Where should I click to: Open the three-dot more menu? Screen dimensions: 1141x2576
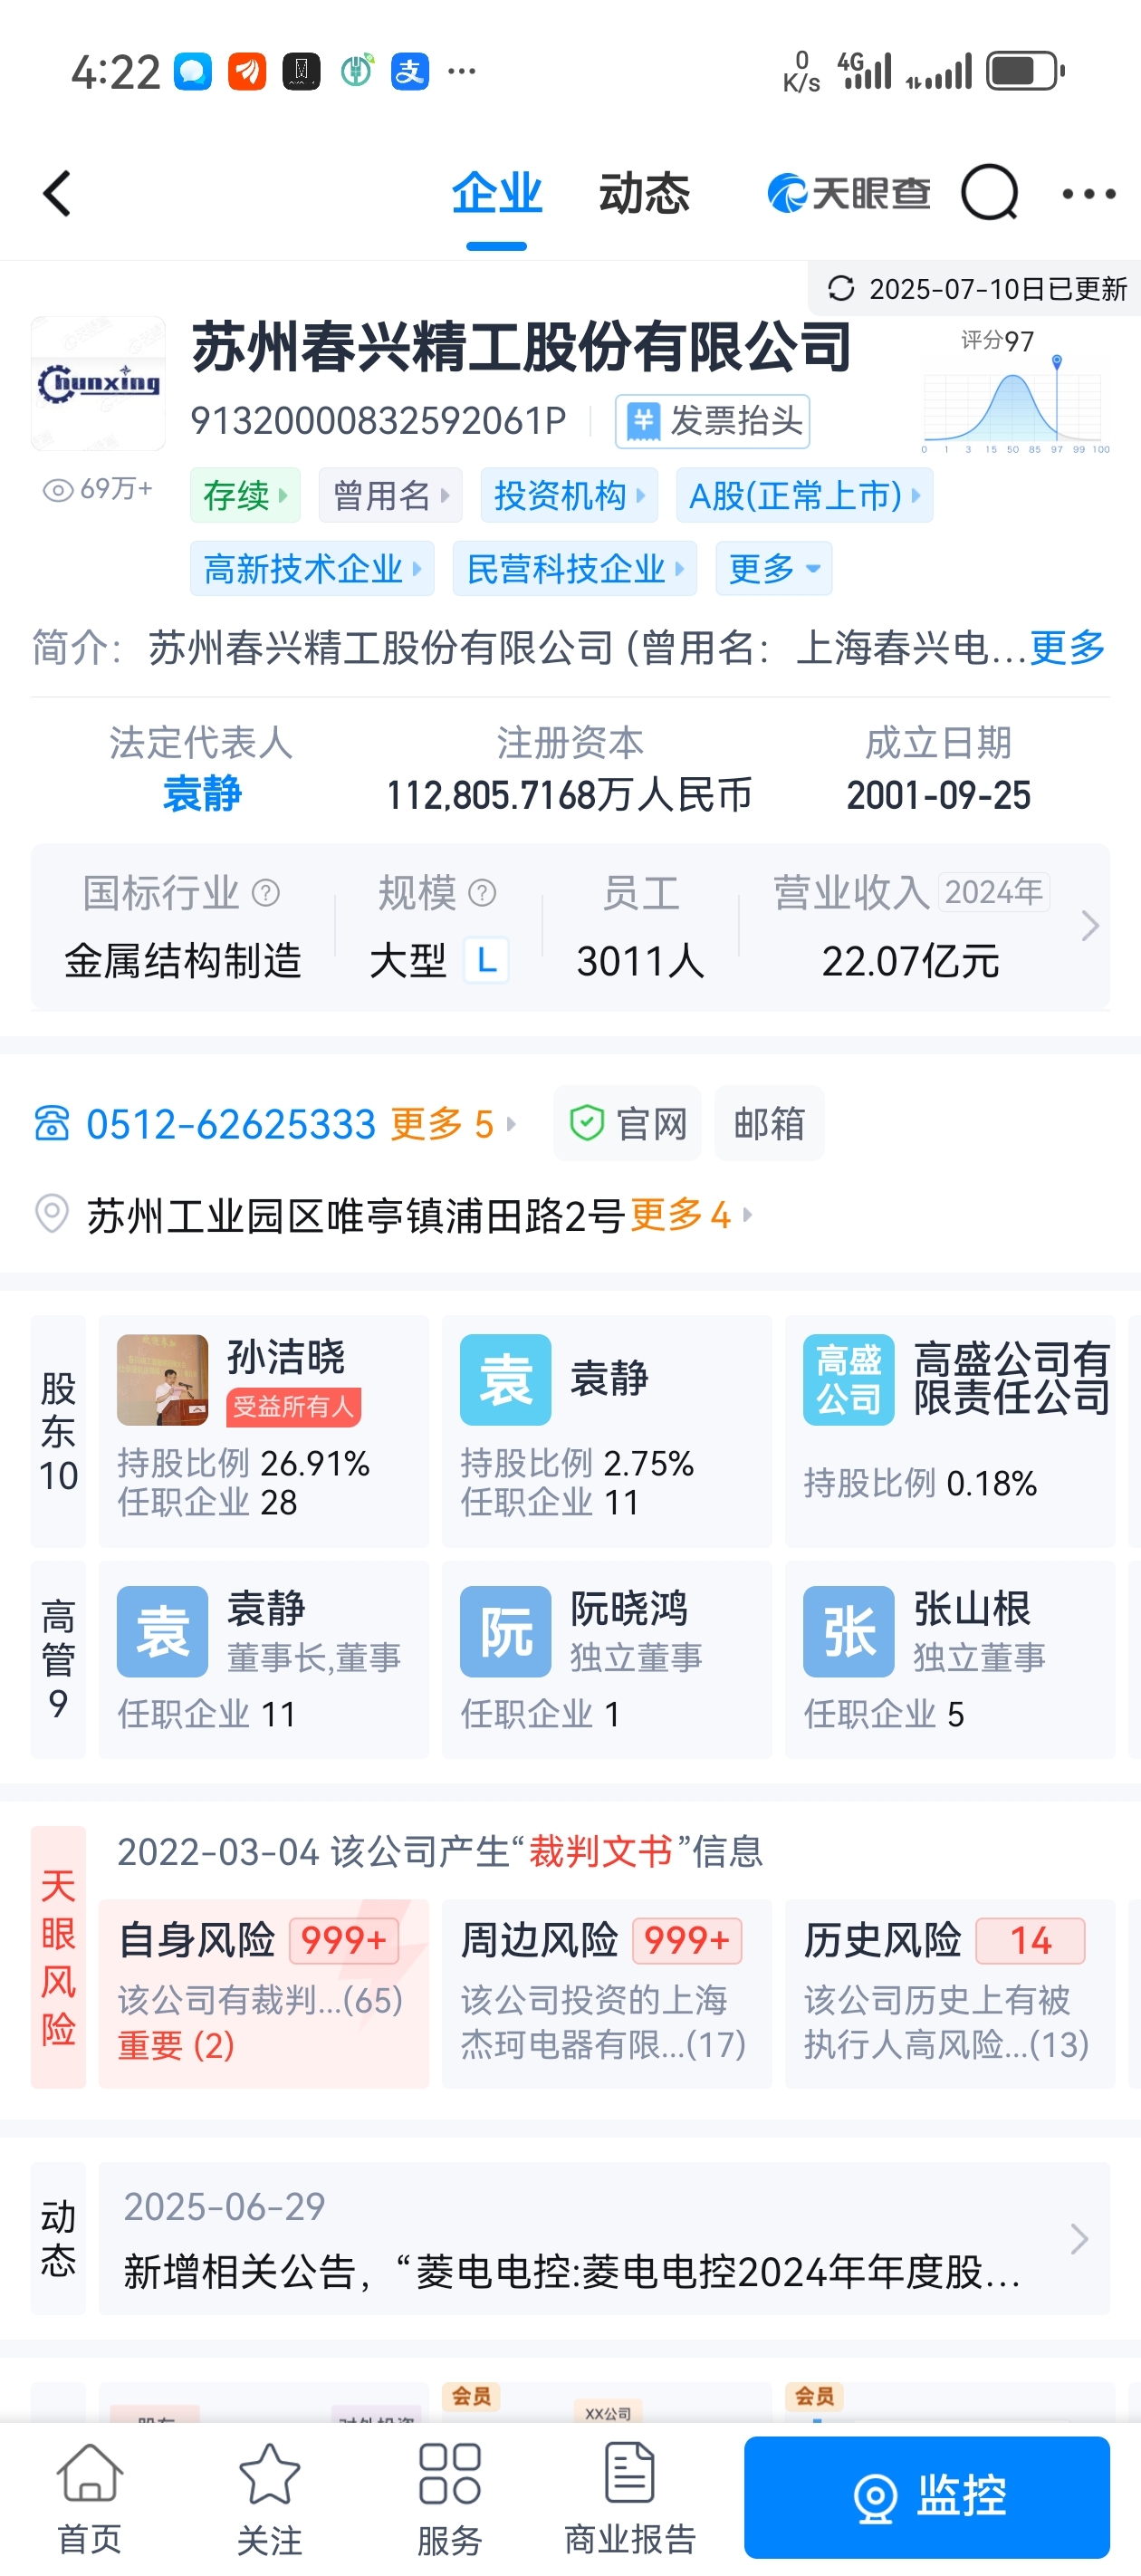tap(1088, 194)
